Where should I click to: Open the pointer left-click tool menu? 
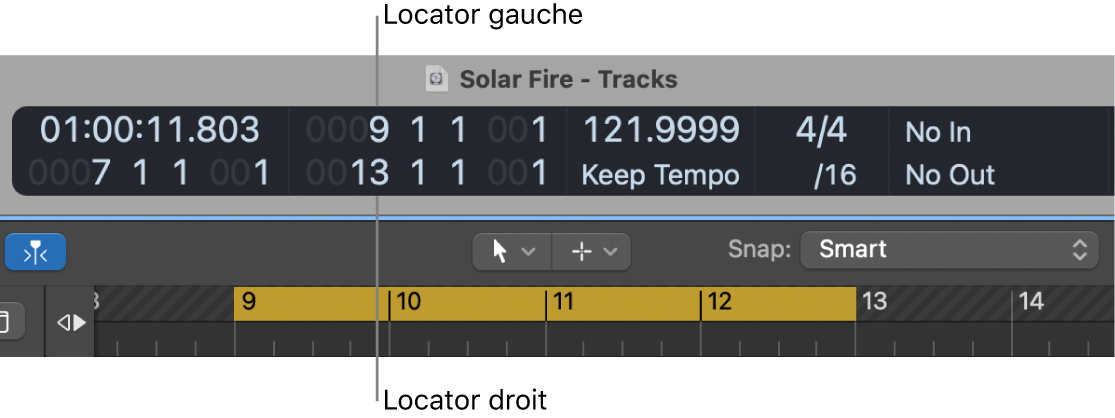click(x=514, y=252)
